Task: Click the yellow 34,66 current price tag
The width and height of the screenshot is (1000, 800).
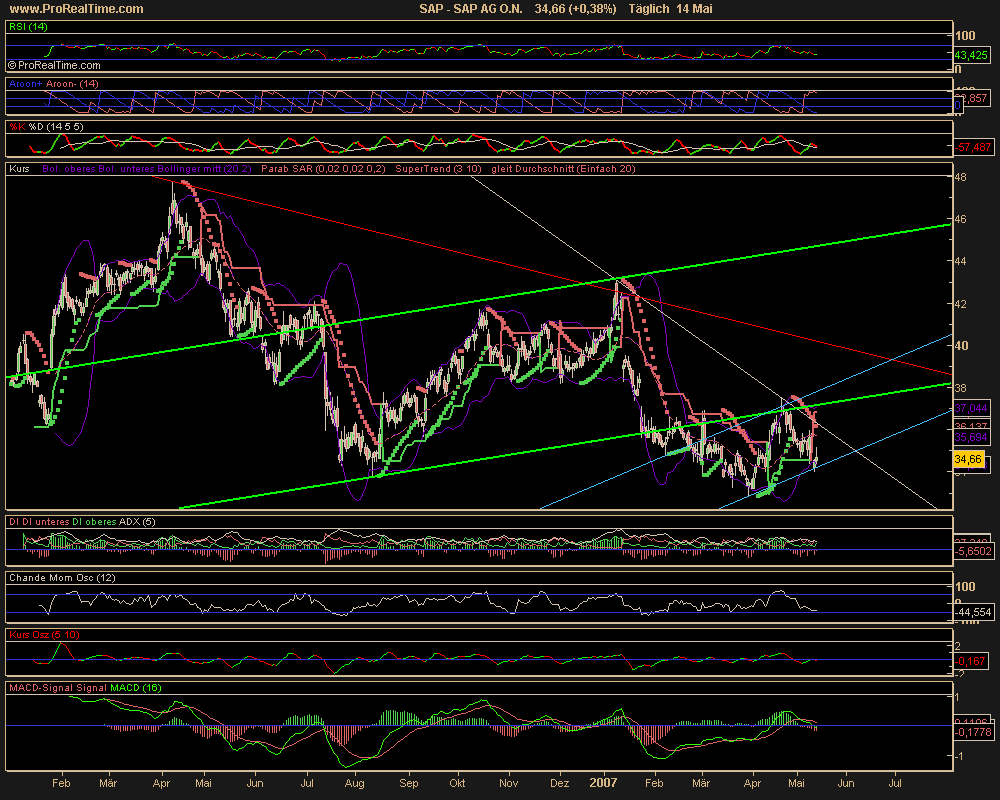Action: click(968, 459)
